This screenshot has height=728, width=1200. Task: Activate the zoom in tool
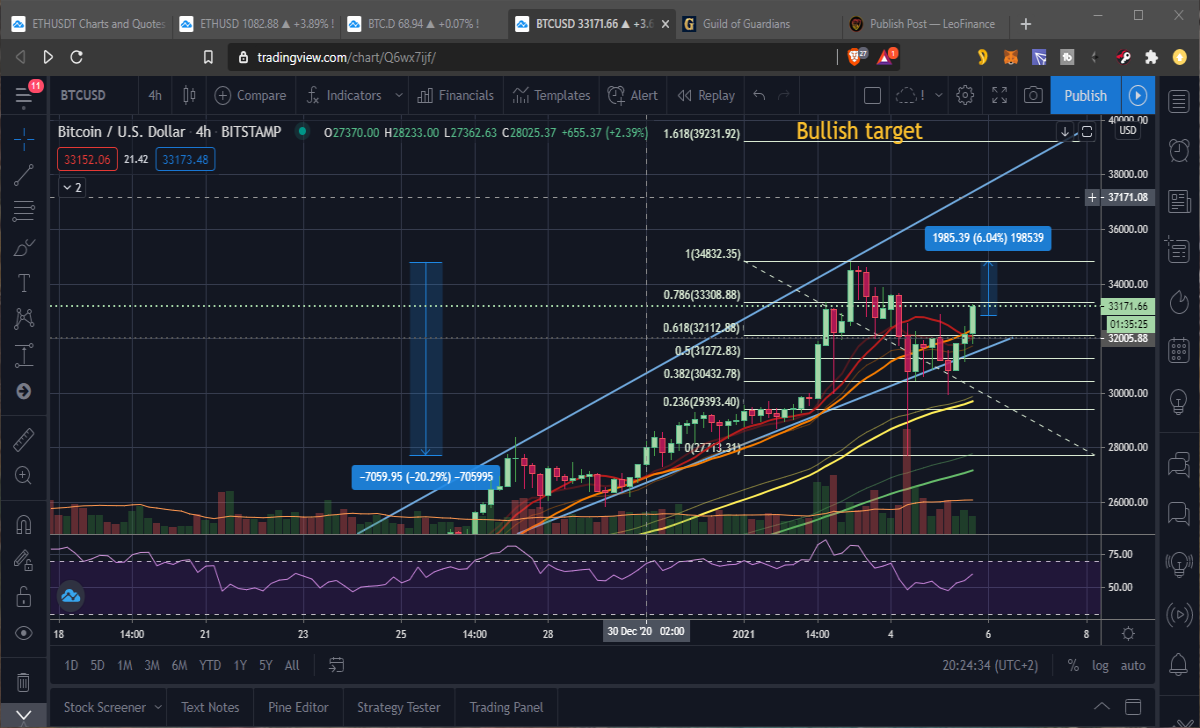click(x=24, y=476)
